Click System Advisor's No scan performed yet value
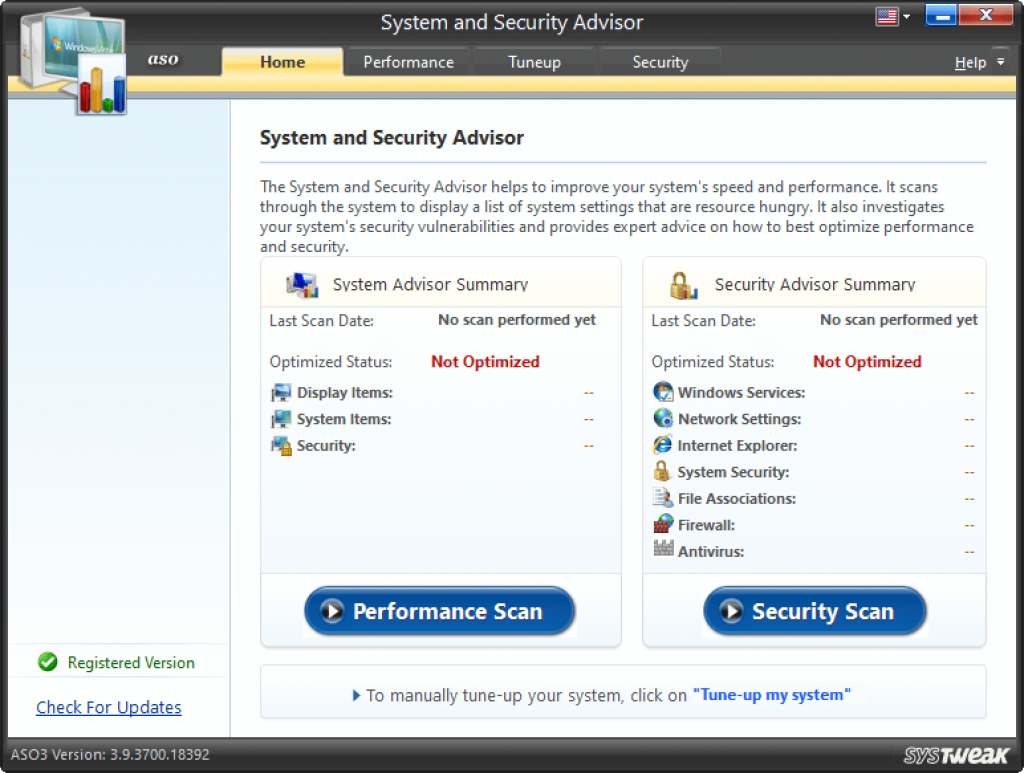Screen dimensions: 1024x773 (517, 320)
